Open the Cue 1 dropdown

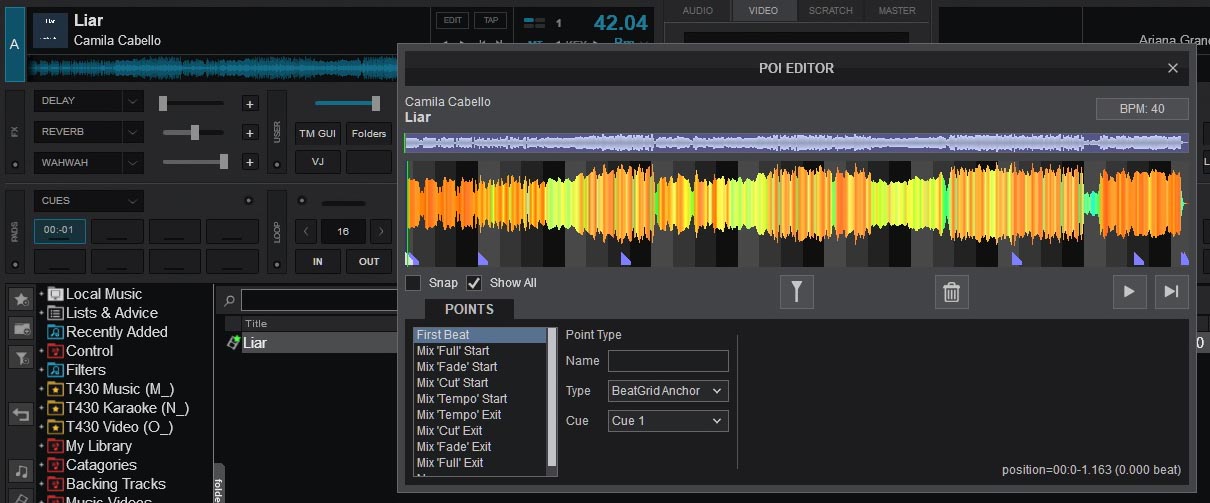pos(668,421)
